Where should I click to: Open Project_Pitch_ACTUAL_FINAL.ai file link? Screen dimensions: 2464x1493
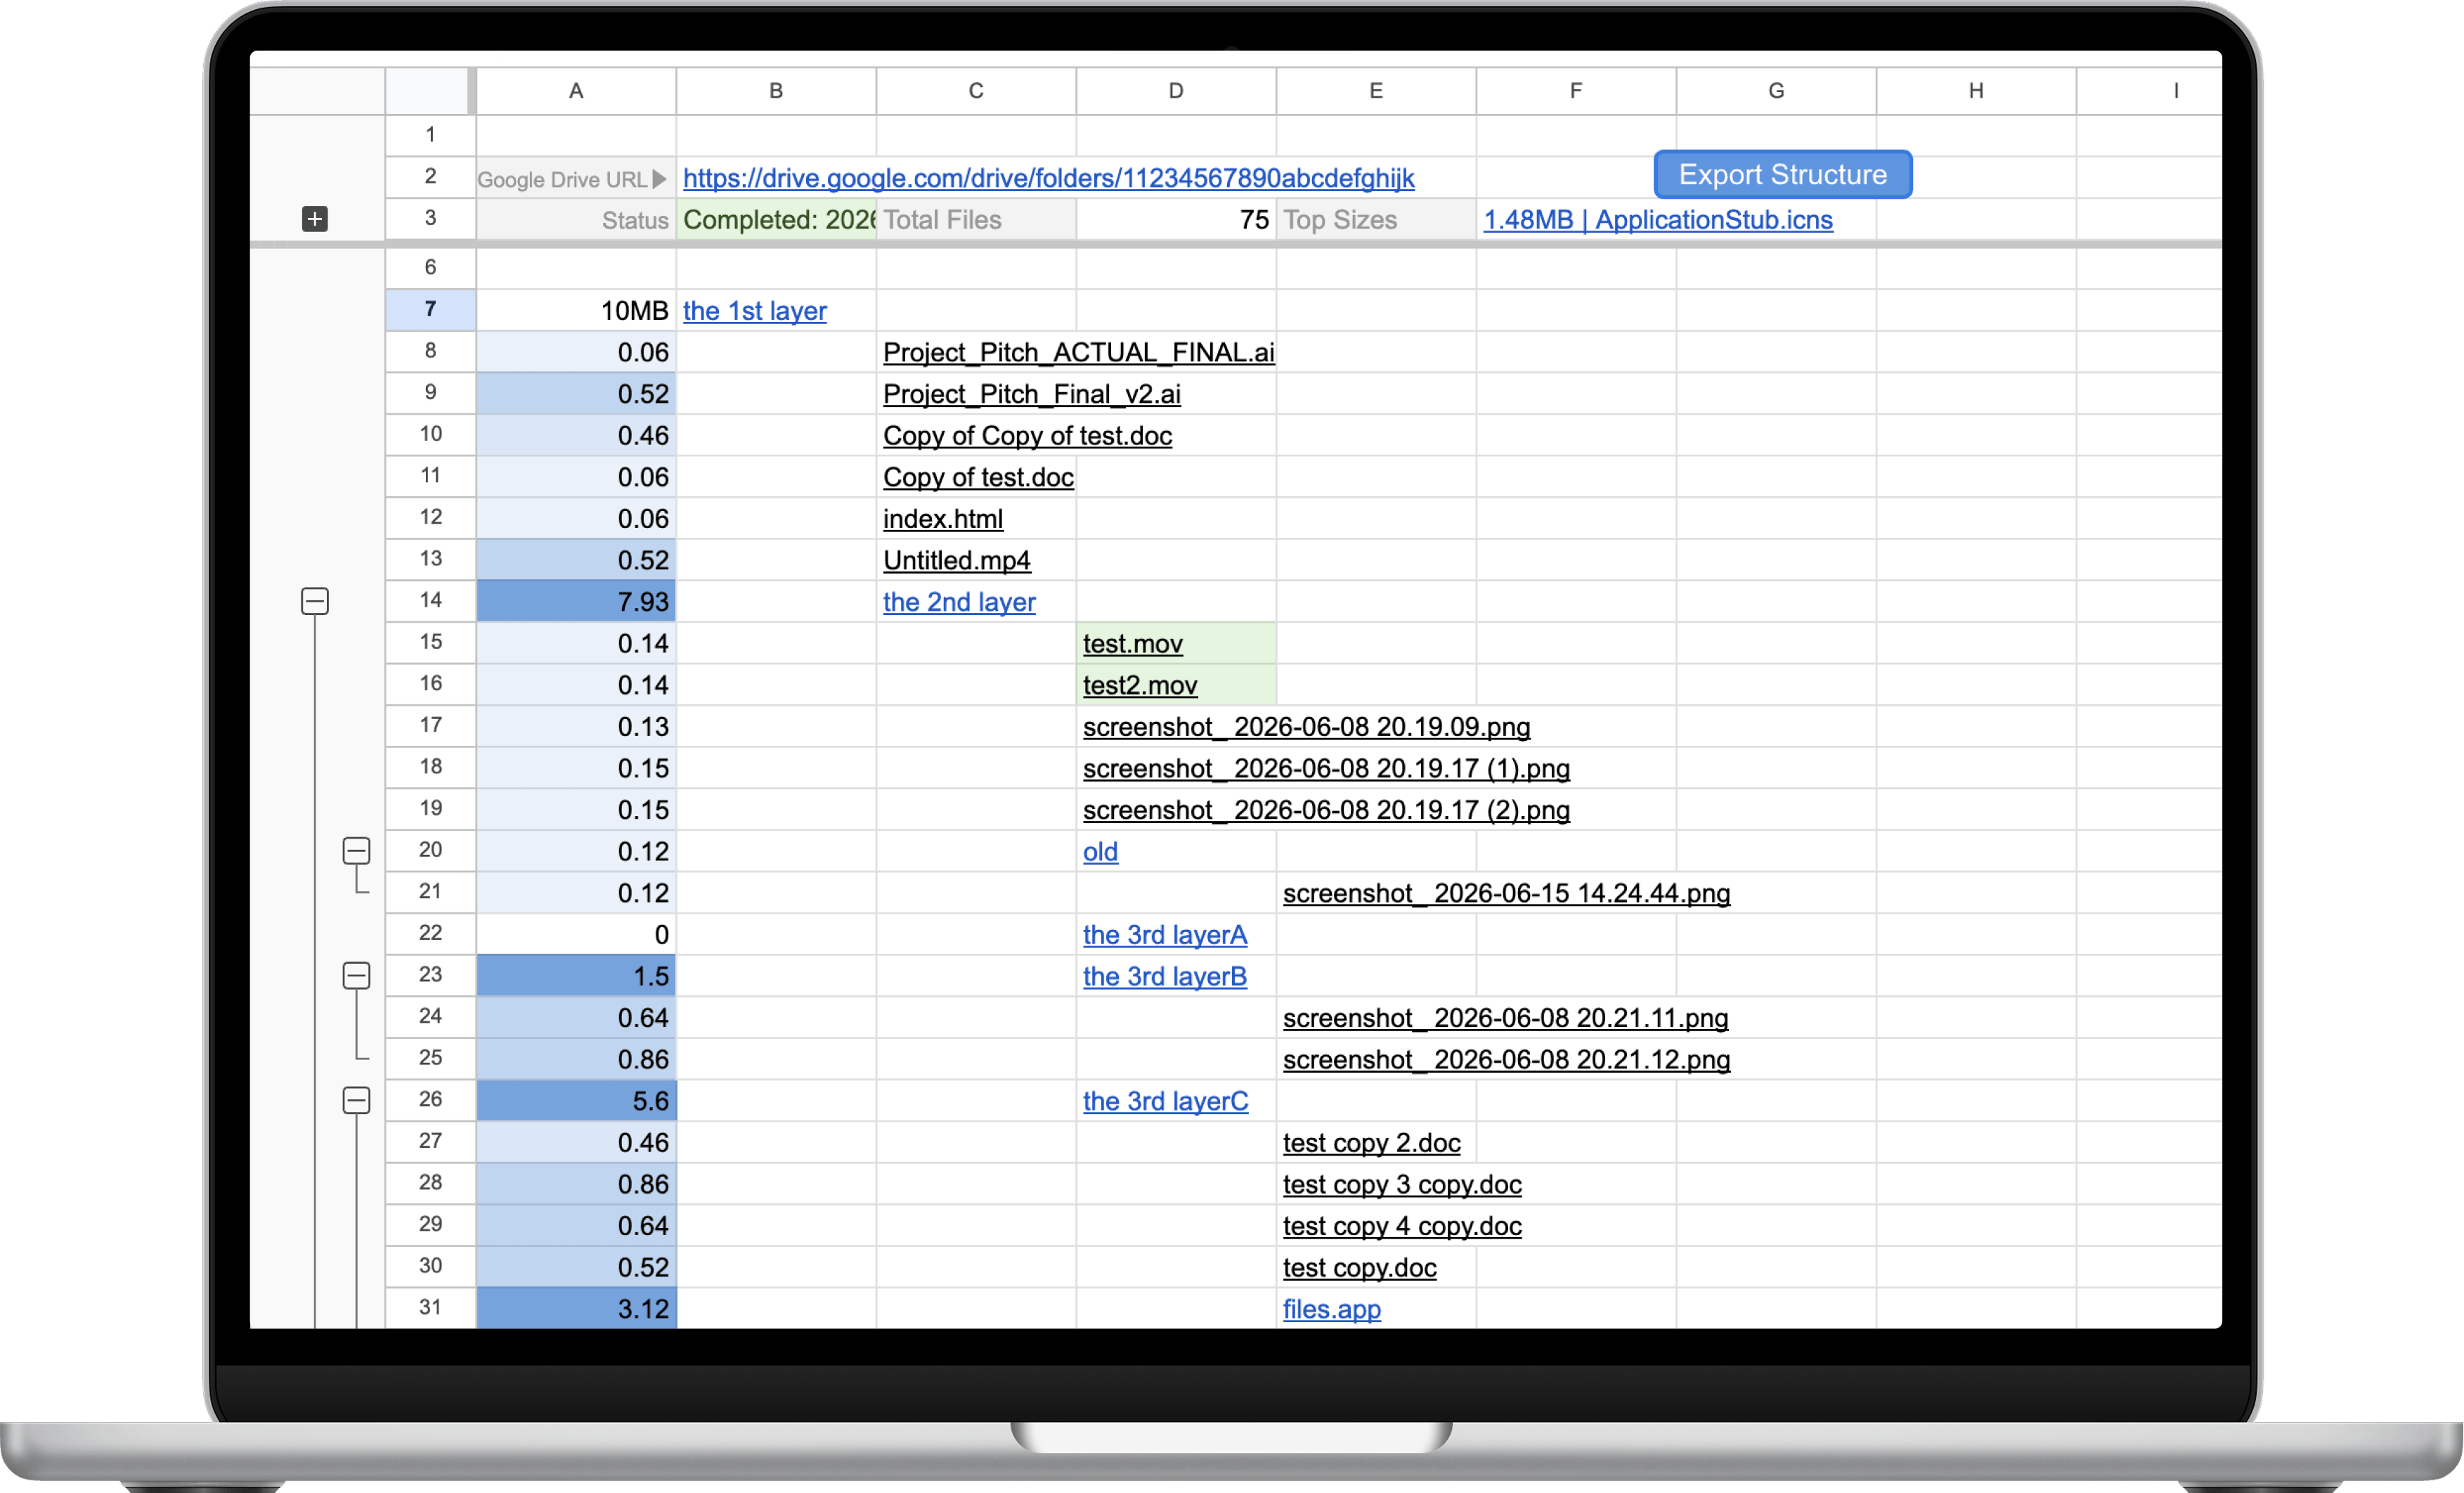1078,353
